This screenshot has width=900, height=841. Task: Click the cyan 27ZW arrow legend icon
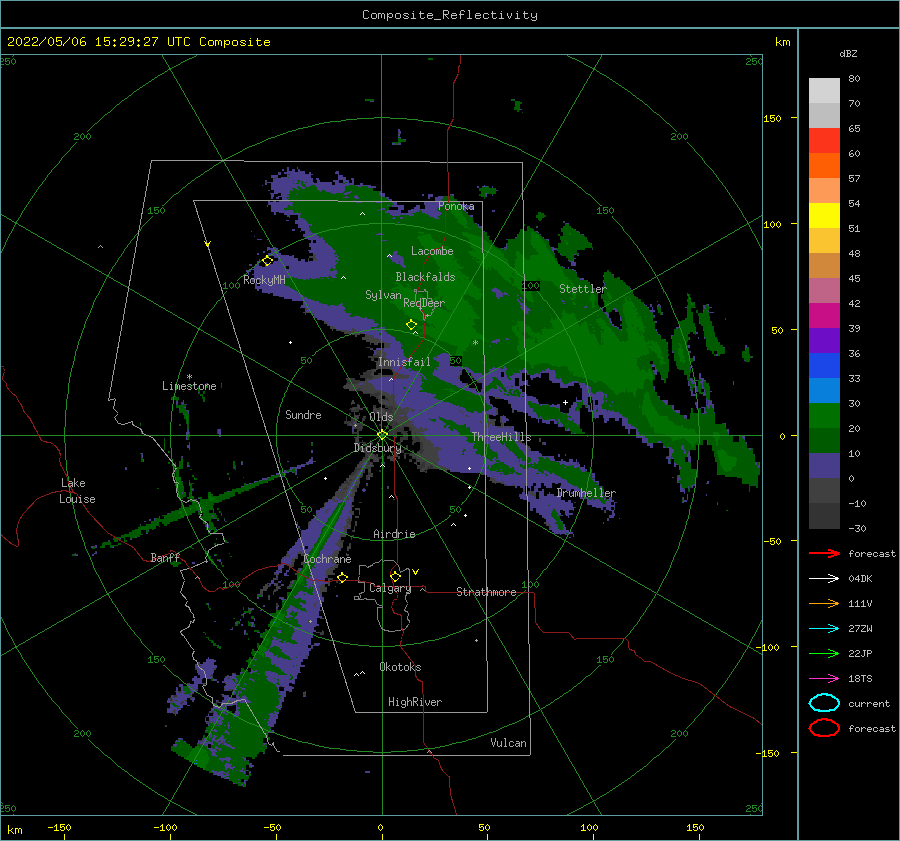(x=824, y=629)
